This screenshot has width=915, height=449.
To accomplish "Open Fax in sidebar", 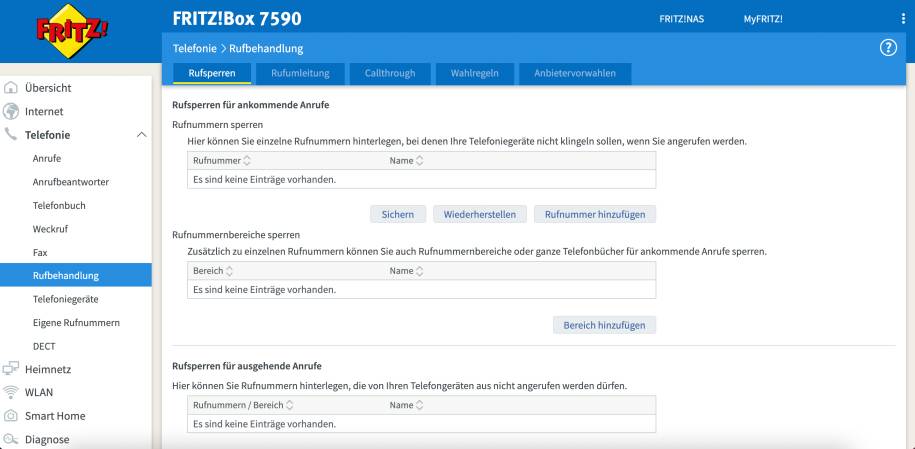I will [x=40, y=252].
